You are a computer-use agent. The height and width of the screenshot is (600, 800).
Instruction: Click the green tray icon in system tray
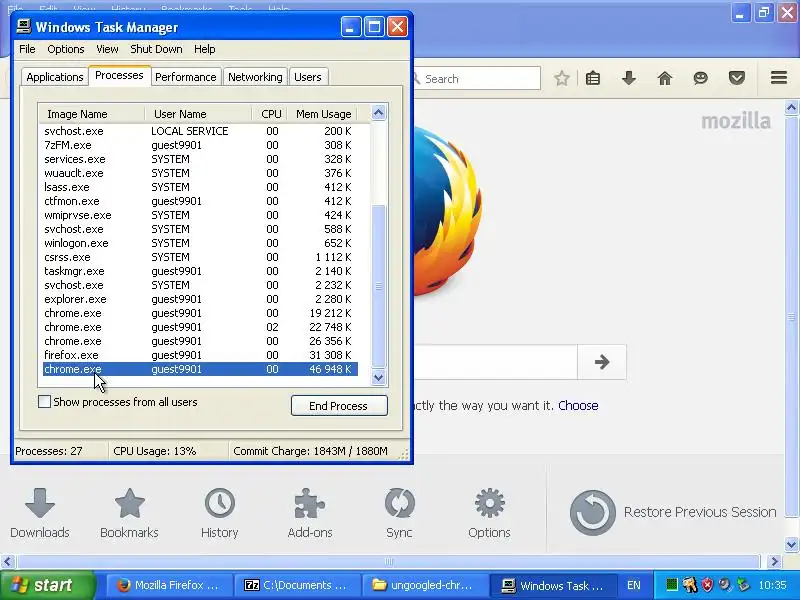[x=672, y=585]
